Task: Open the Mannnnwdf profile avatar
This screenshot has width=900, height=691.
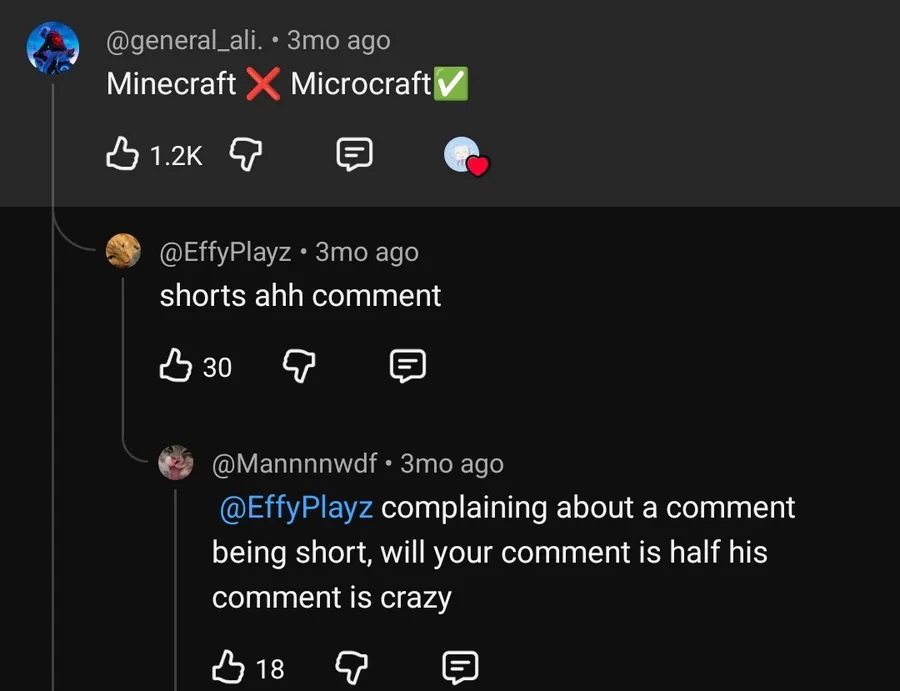Action: [176, 462]
